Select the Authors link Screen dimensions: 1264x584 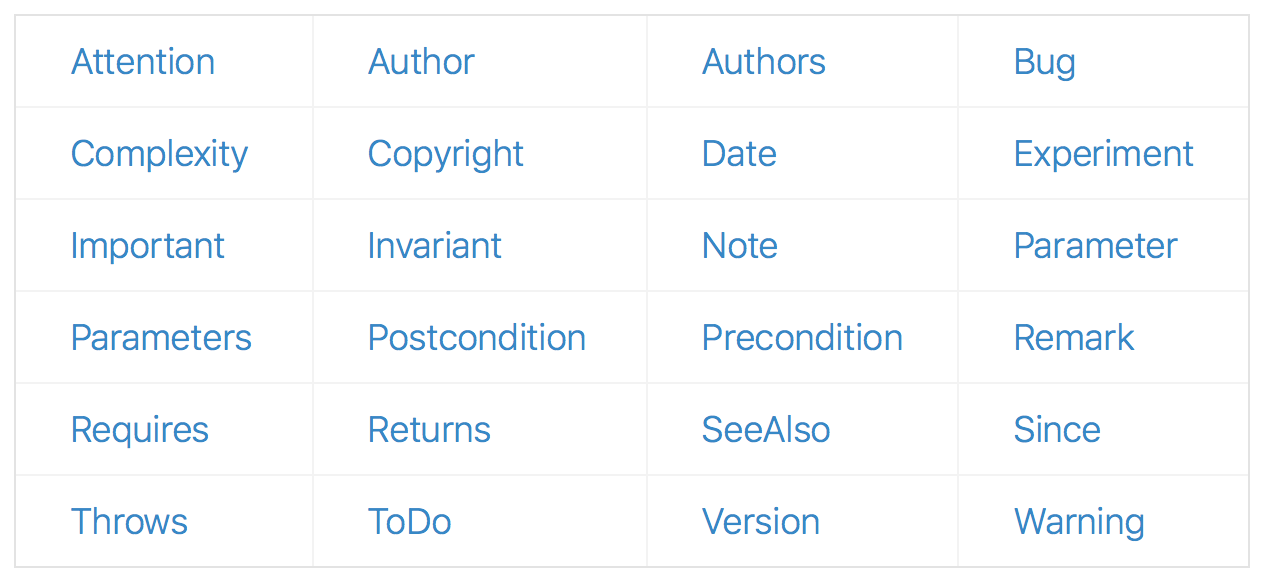click(764, 62)
